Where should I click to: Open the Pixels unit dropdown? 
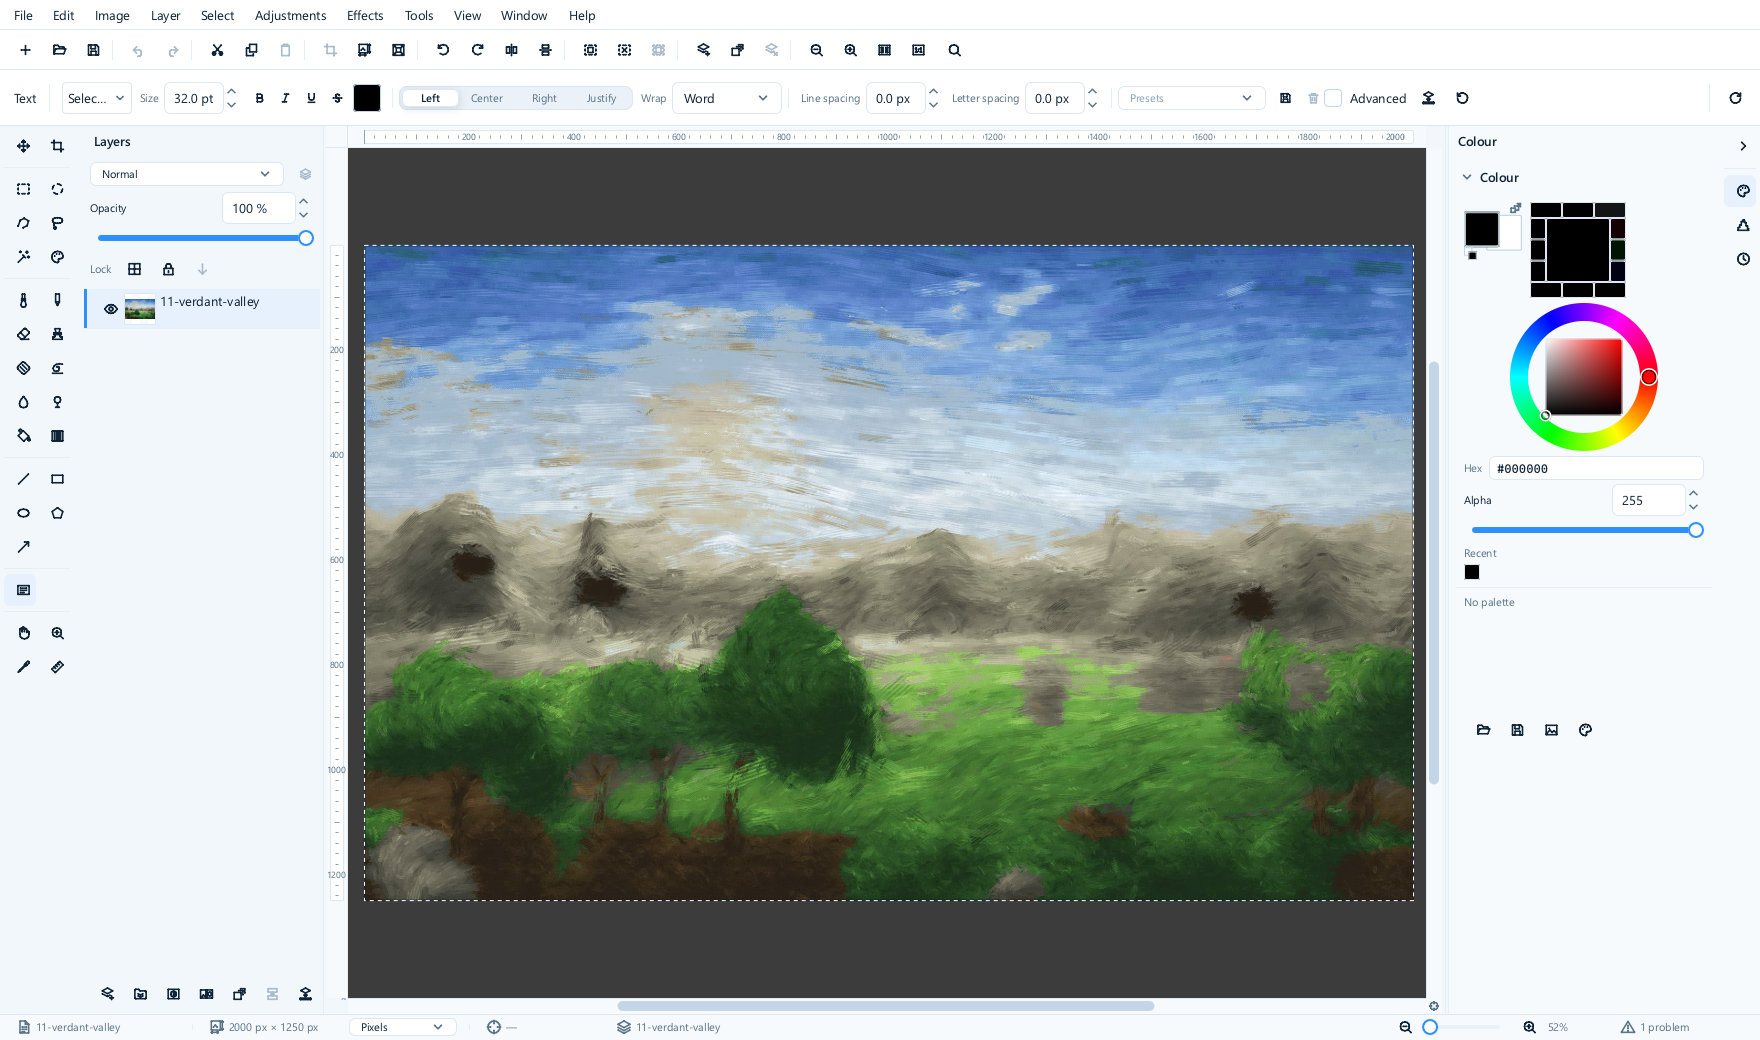(402, 1027)
